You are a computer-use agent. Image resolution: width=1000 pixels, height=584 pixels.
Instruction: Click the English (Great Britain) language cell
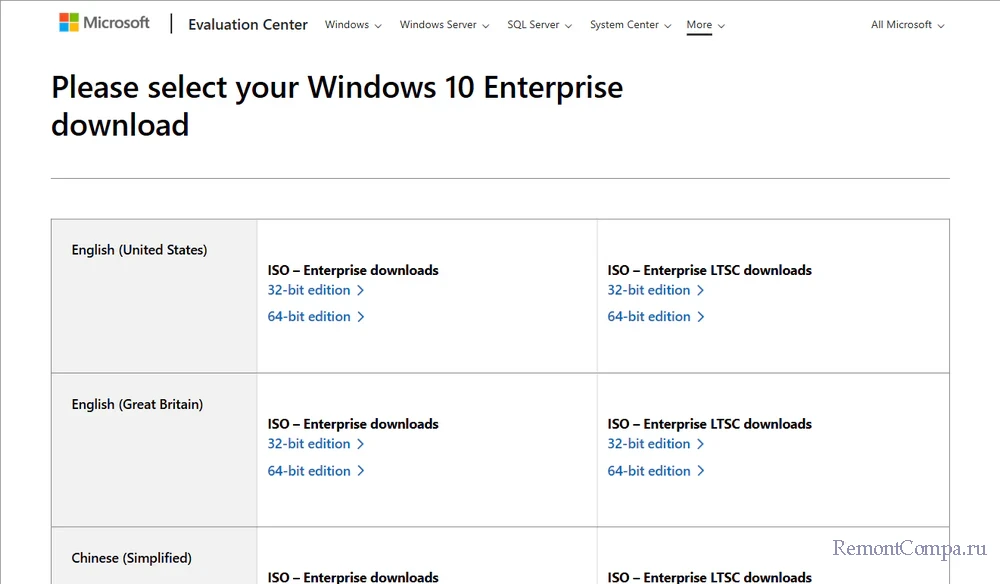137,404
